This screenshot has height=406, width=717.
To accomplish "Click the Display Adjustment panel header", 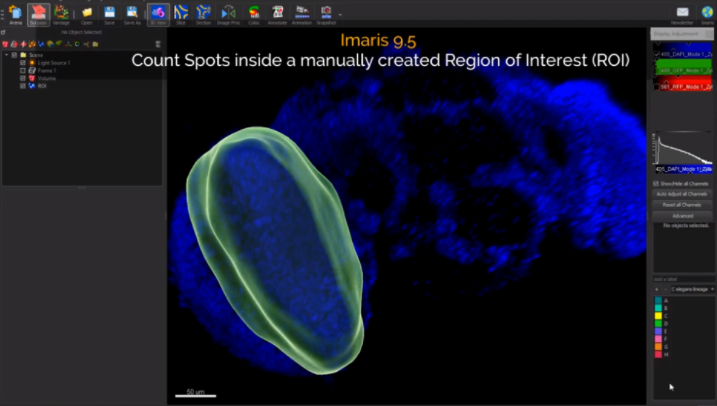I will (x=681, y=34).
